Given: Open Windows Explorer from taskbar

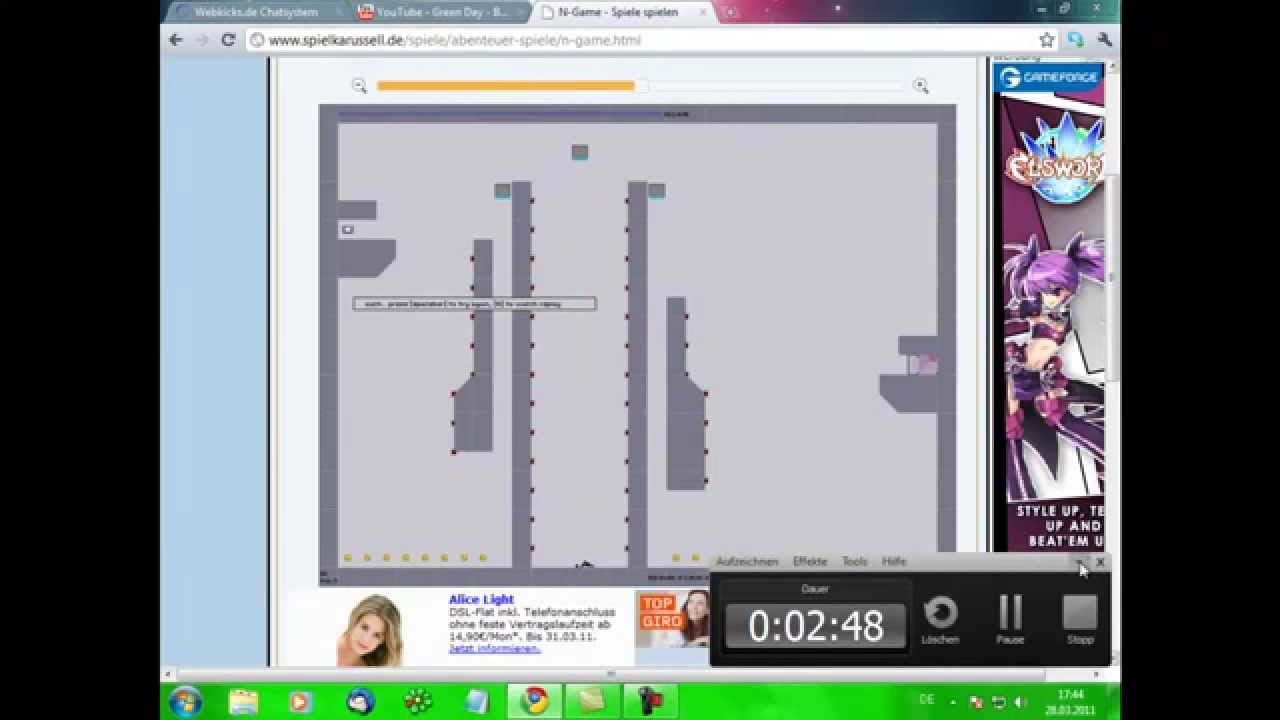Looking at the screenshot, I should point(243,701).
